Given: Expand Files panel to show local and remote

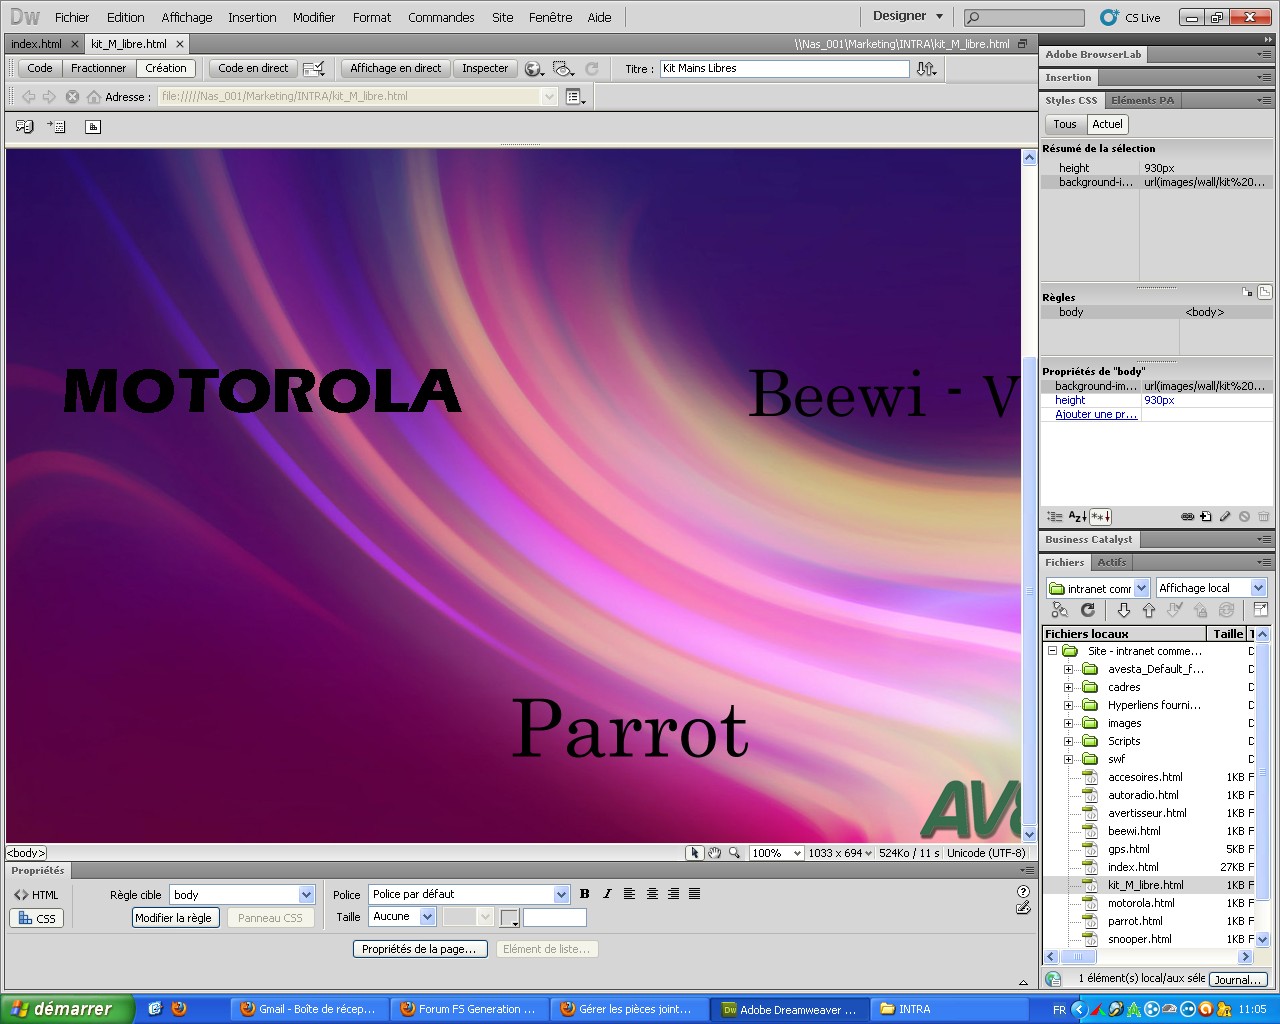Looking at the screenshot, I should click(1260, 610).
